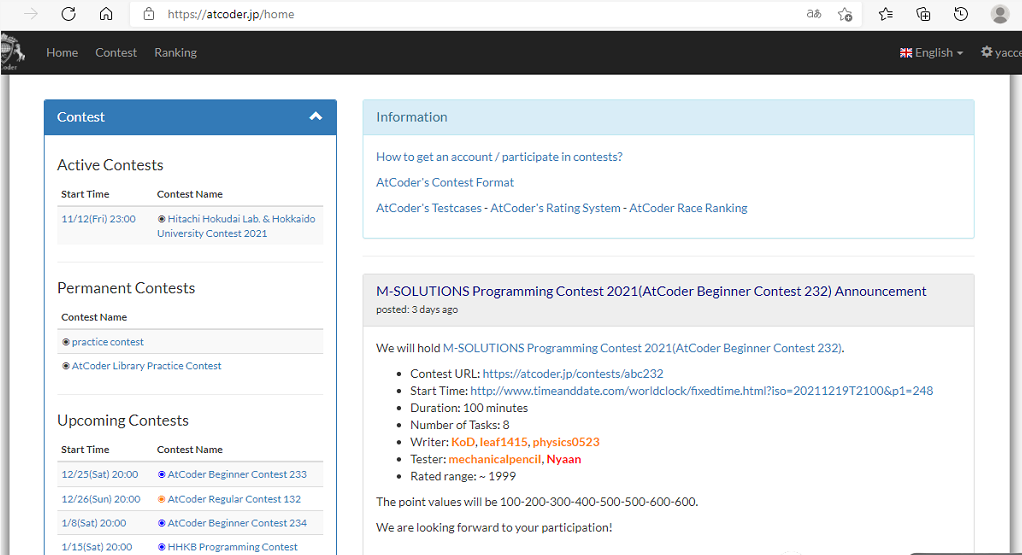Open the practice contest link
The width and height of the screenshot is (1022, 555).
coord(108,342)
